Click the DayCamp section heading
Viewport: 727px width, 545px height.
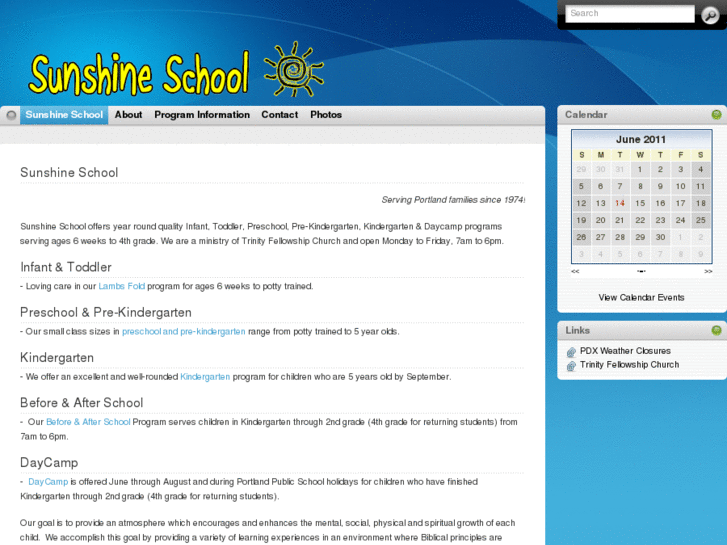click(x=49, y=462)
